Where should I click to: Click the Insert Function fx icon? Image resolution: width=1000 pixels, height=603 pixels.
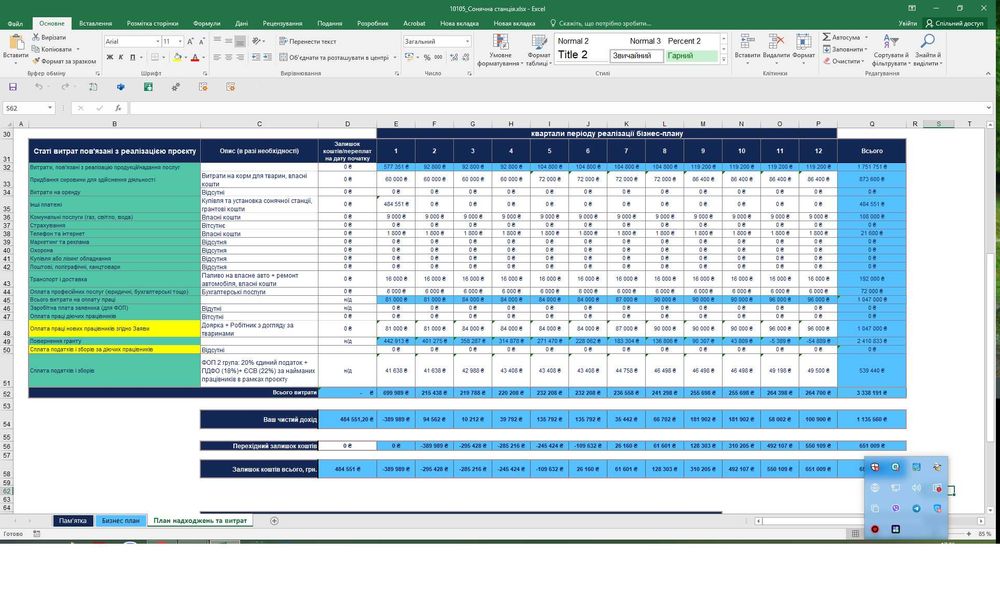118,108
